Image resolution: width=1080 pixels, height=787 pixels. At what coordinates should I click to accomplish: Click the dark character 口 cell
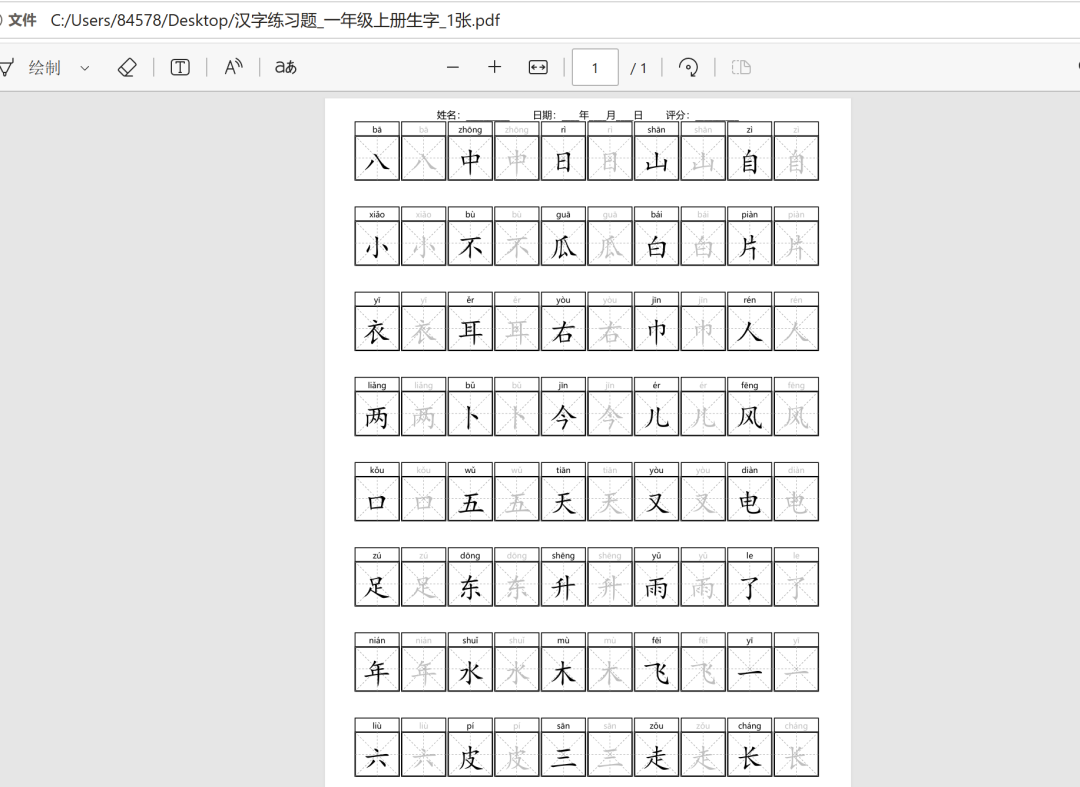point(377,499)
